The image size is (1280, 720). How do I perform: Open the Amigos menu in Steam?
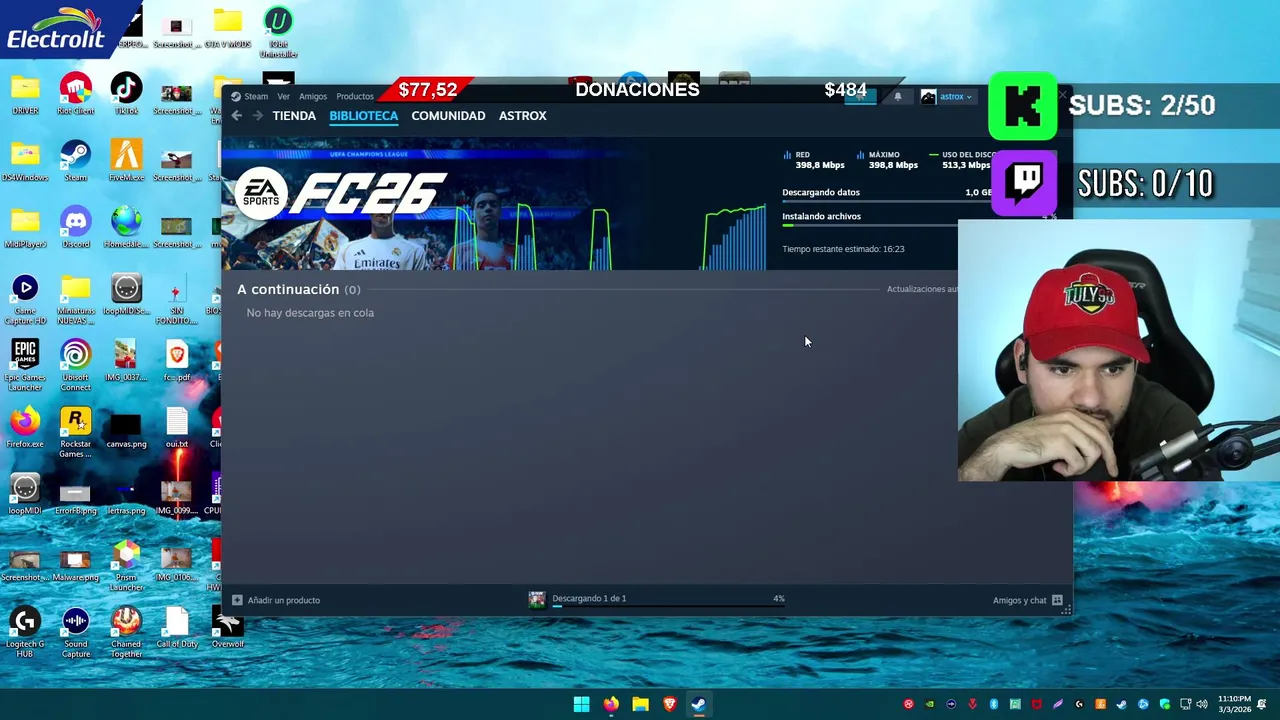[313, 97]
